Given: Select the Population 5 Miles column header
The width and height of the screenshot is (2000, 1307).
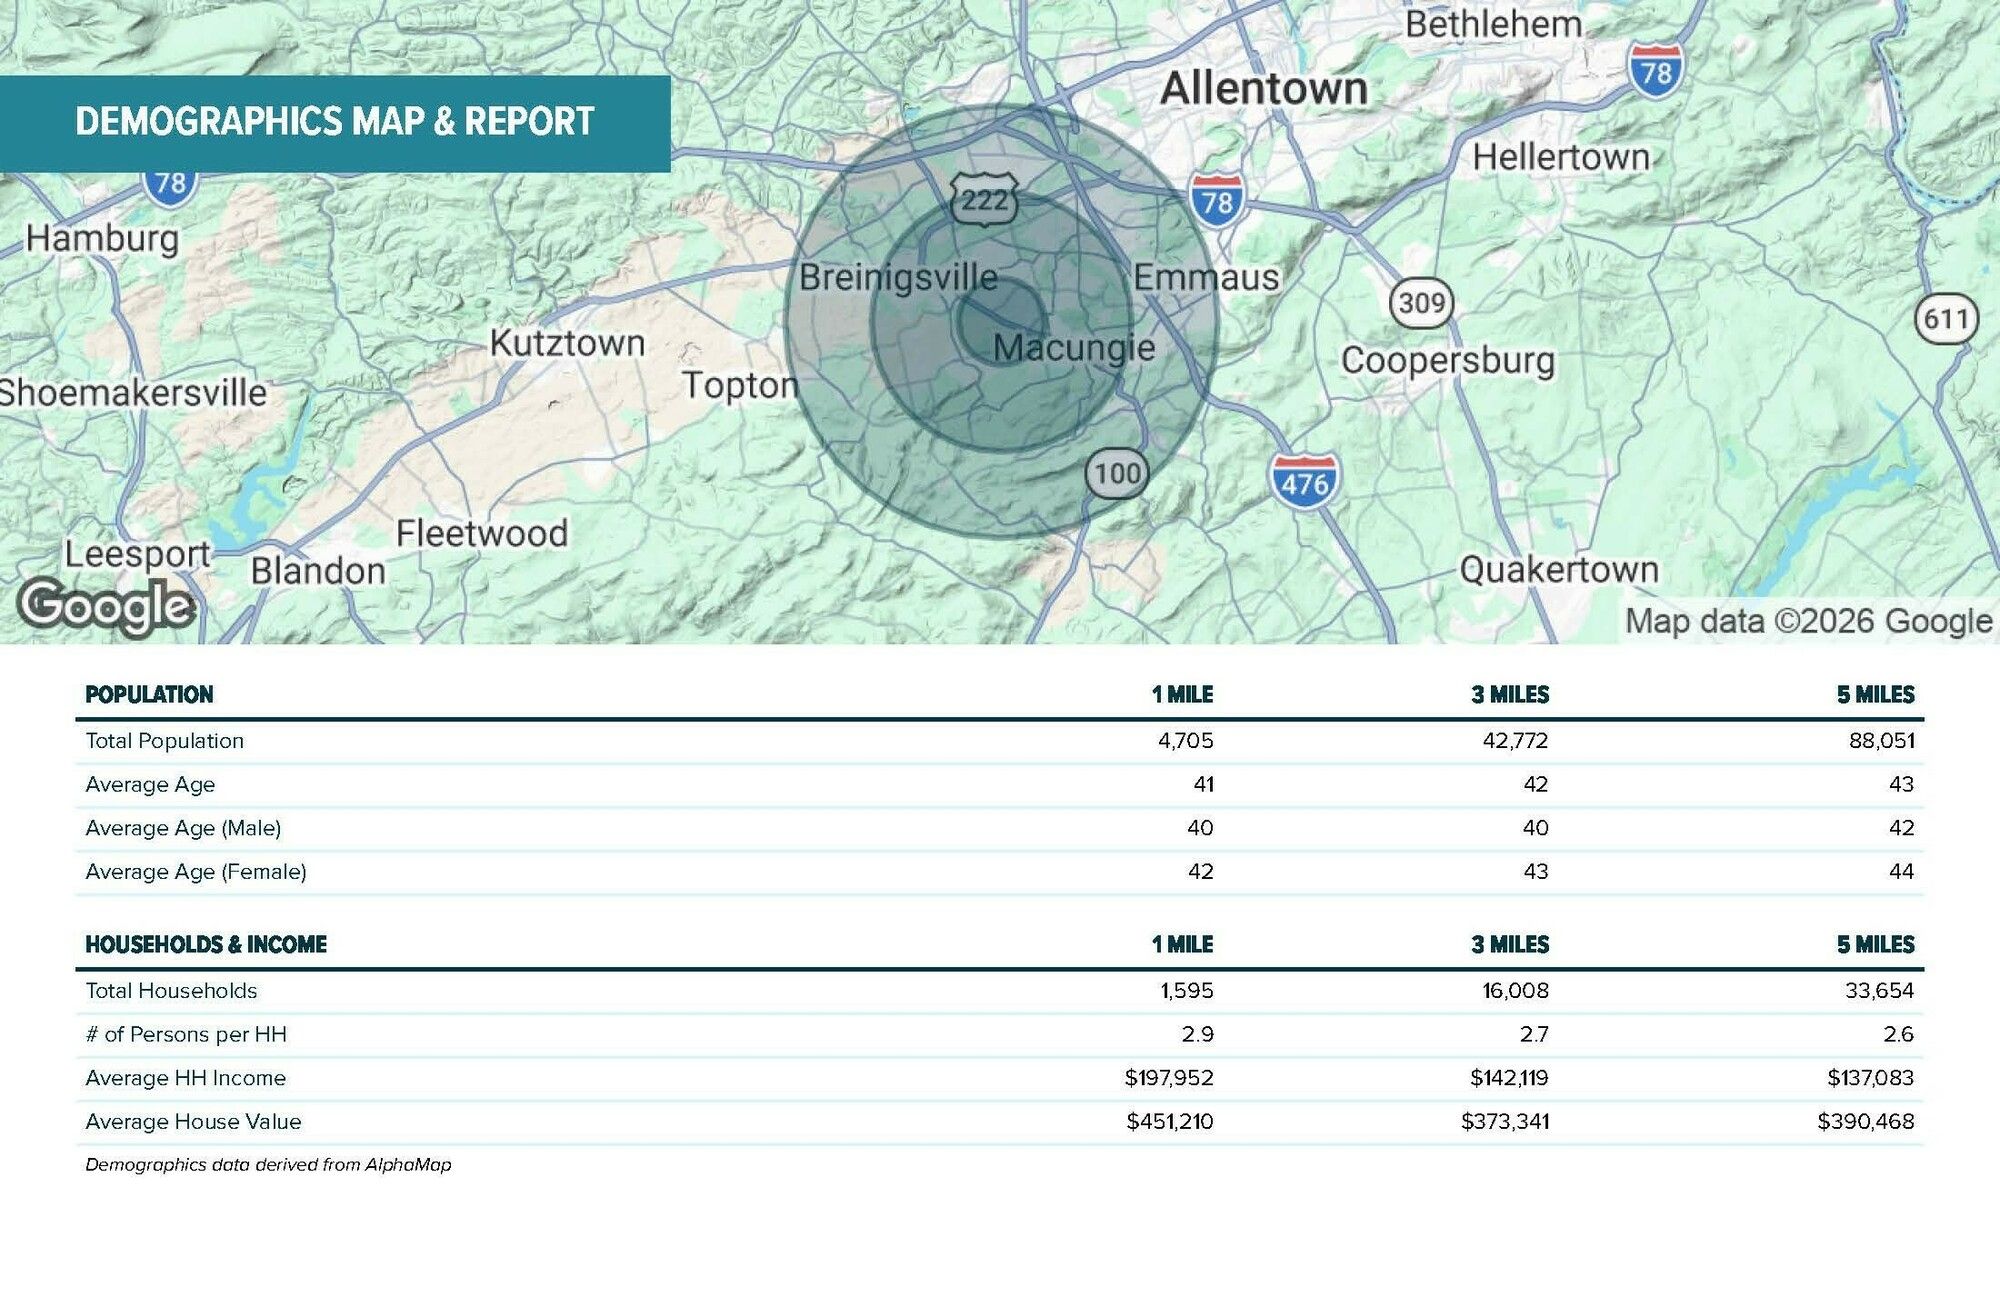Looking at the screenshot, I should (x=1874, y=695).
